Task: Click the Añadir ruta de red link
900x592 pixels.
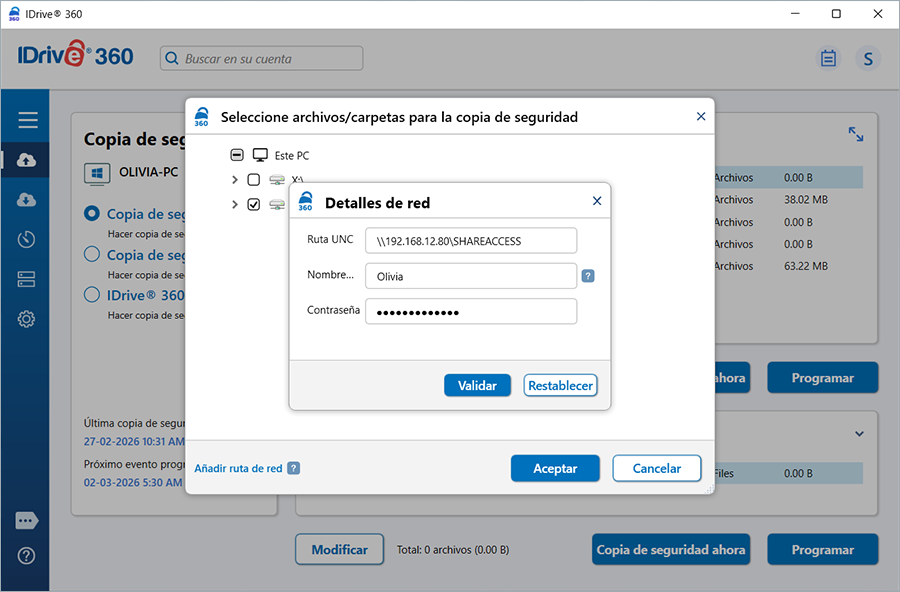Action: pyautogui.click(x=238, y=468)
